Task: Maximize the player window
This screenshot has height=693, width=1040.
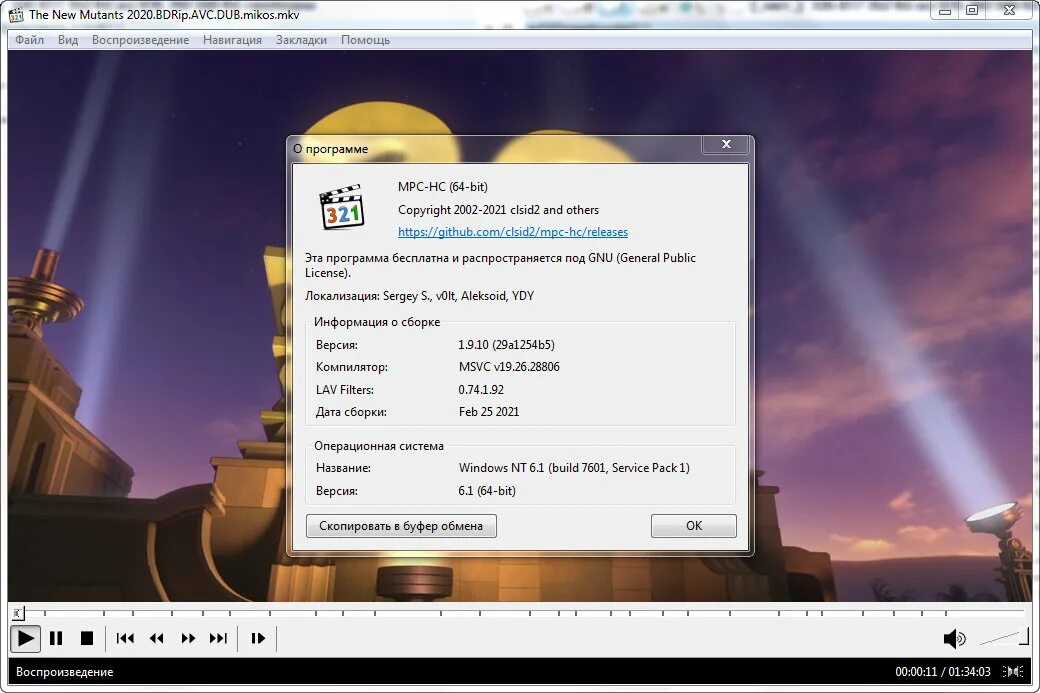Action: 972,10
